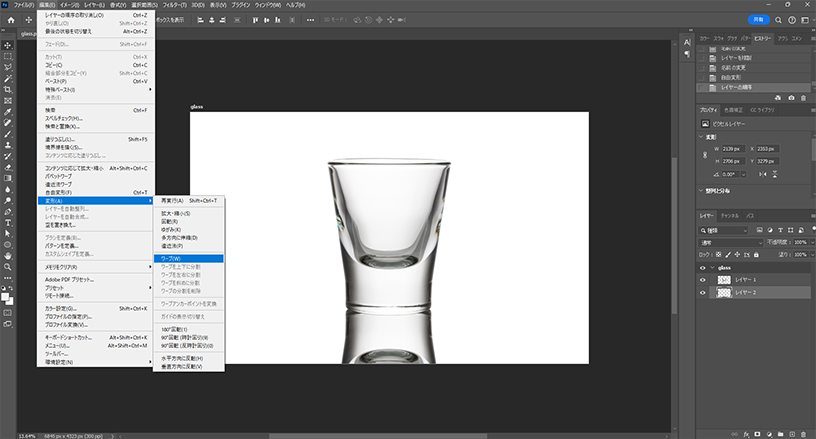
Task: Select the Lasso tool
Action: pyautogui.click(x=8, y=67)
